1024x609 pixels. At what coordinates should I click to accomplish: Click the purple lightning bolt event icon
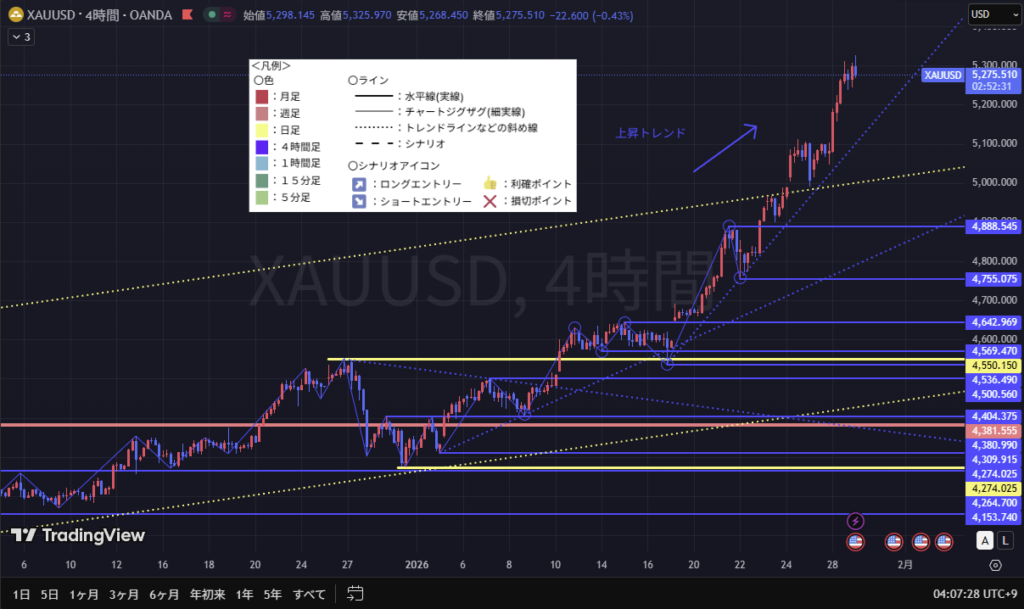point(855,520)
